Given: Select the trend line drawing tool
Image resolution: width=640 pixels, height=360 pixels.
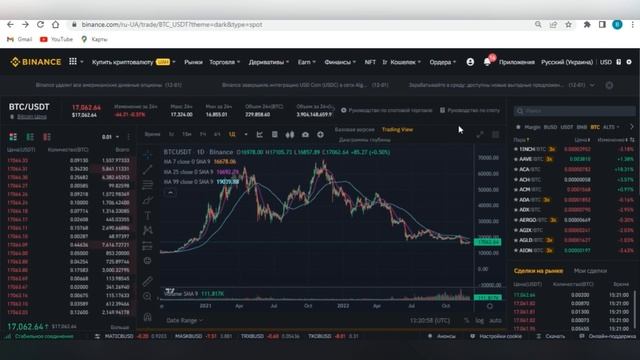Looking at the screenshot, I should 148,170.
